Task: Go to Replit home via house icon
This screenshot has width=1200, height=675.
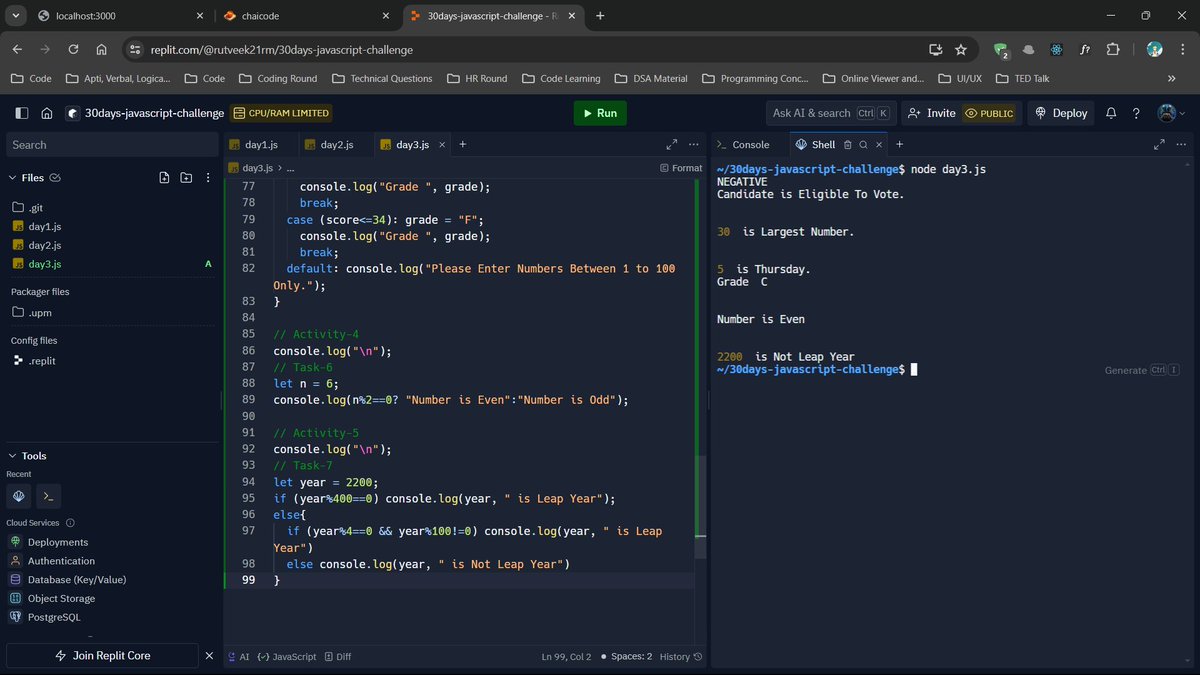Action: pyautogui.click(x=46, y=113)
